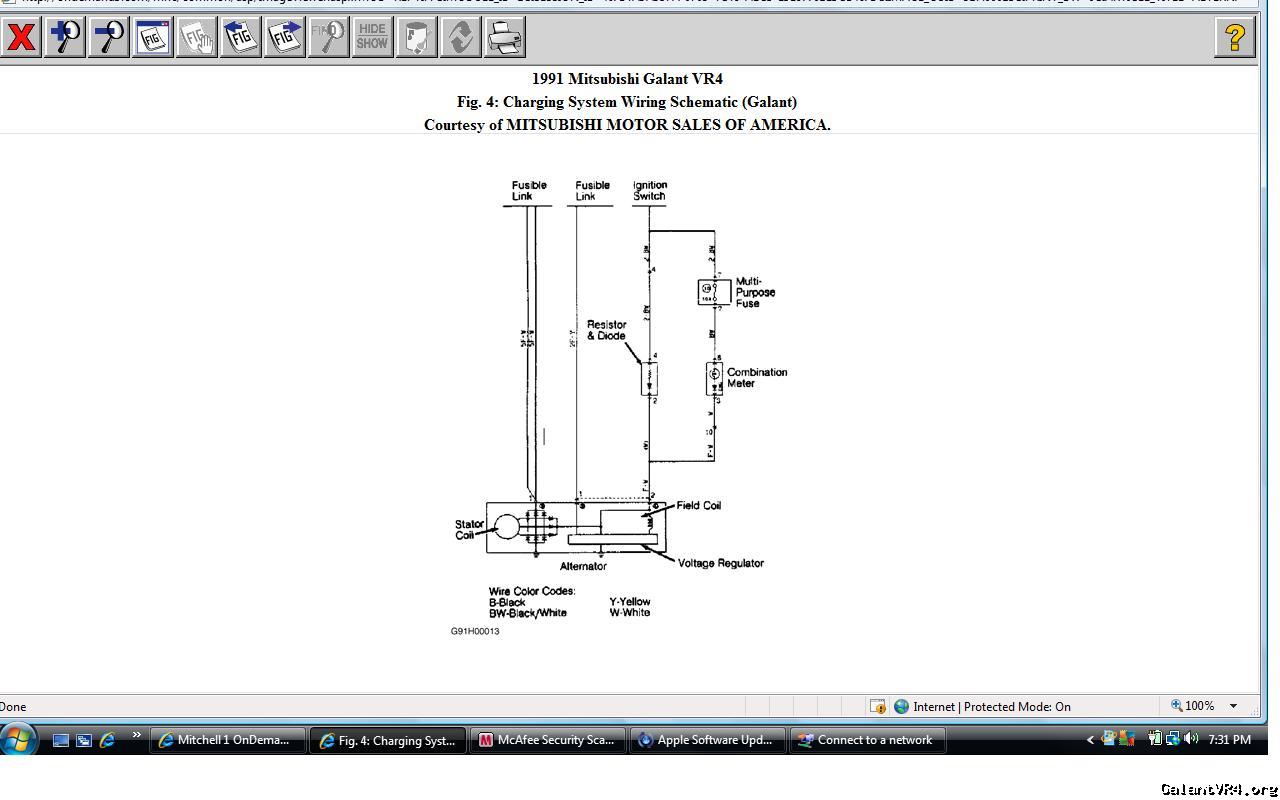1280x800 pixels.
Task: Click the Multi-Purpose Fuse label
Action: click(x=755, y=292)
